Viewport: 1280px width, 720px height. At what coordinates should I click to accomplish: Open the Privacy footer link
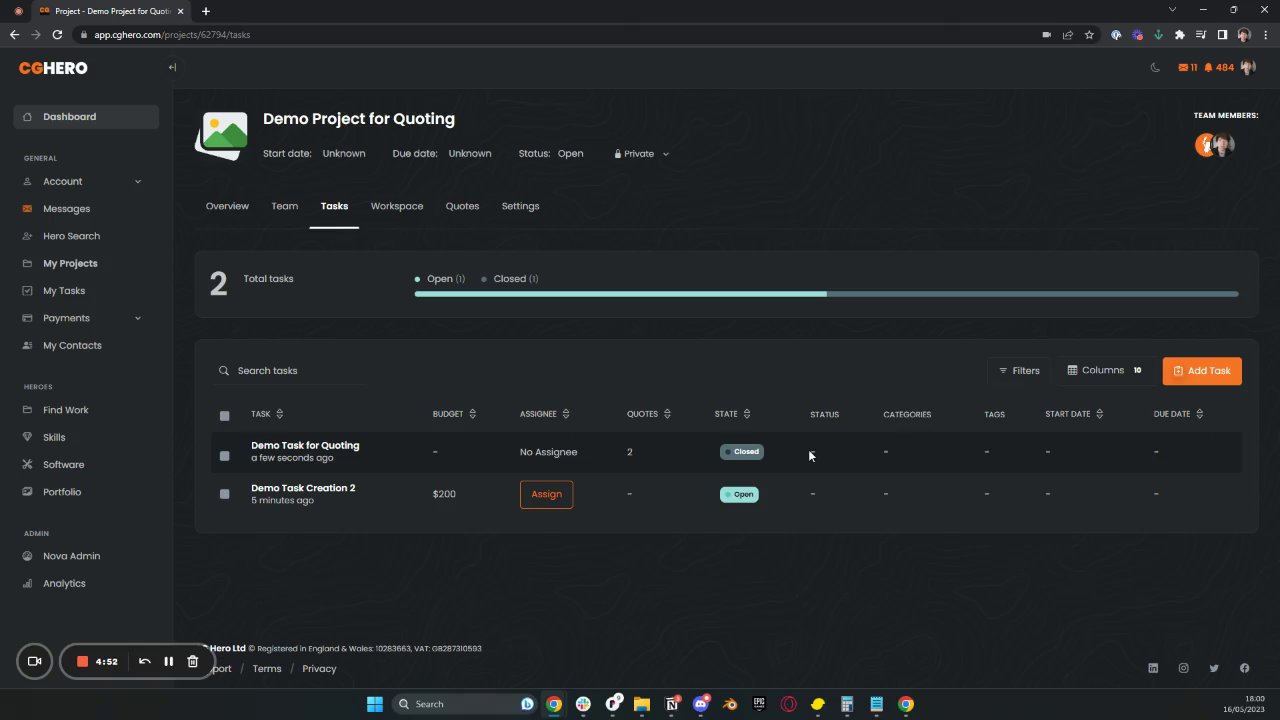[x=319, y=669]
